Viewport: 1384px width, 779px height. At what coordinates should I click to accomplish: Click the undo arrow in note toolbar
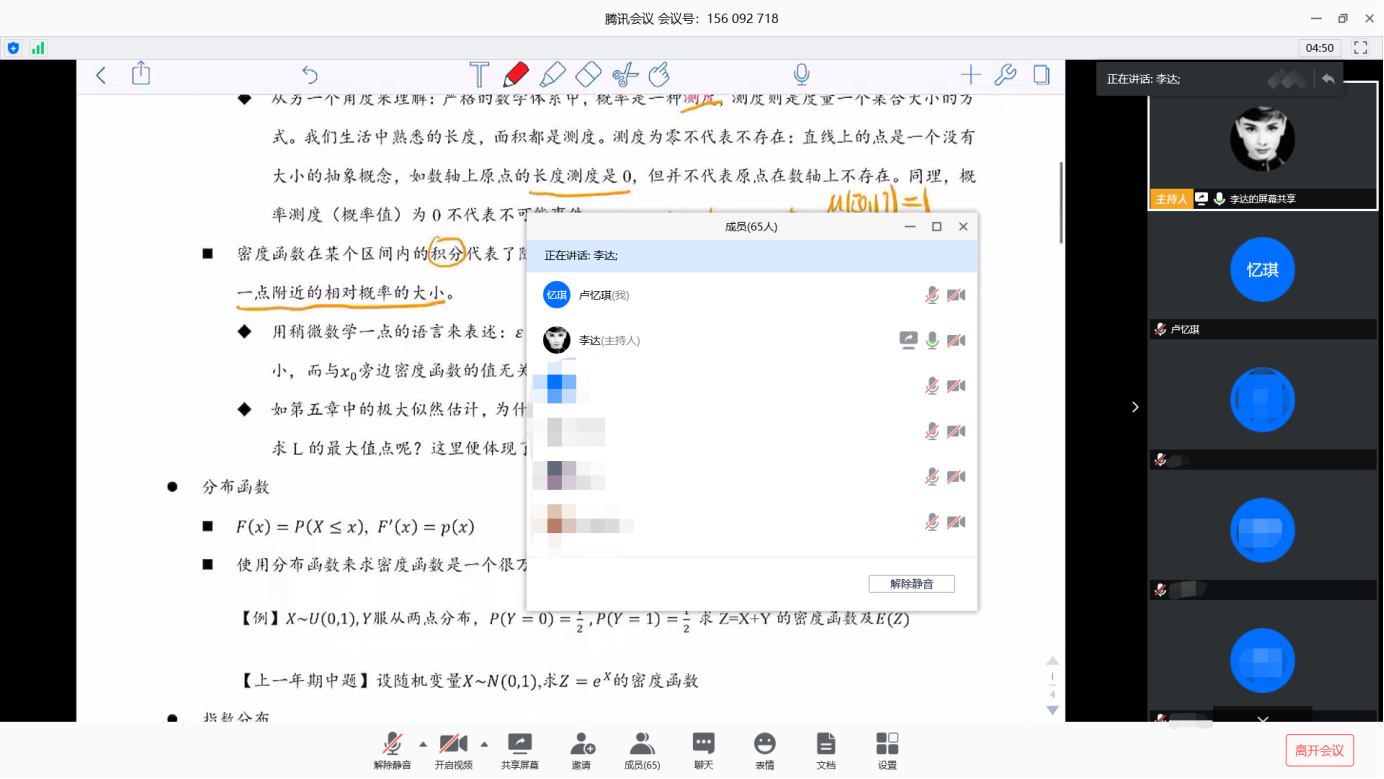310,75
